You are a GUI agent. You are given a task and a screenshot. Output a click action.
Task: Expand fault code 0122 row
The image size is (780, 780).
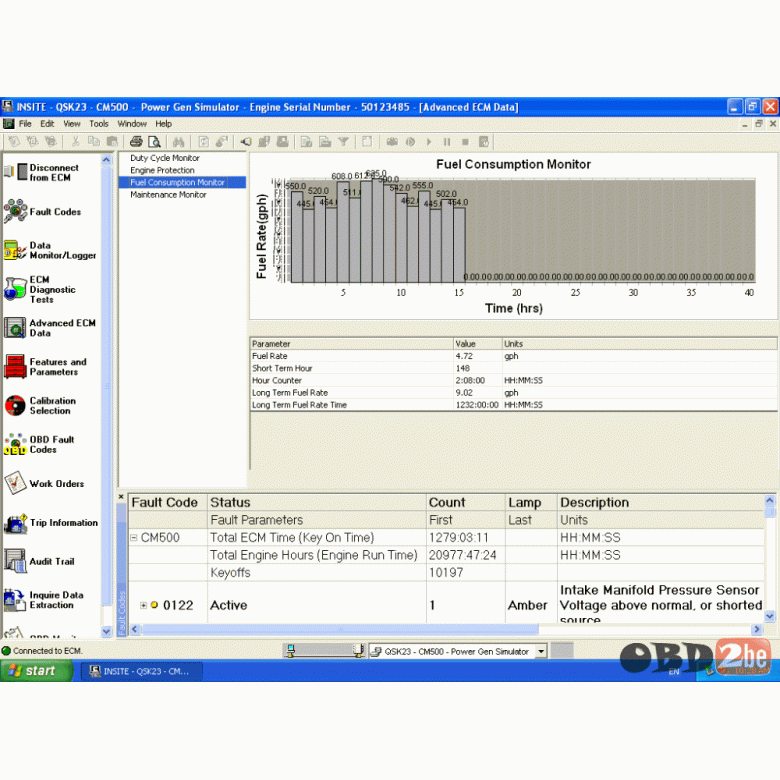point(143,605)
